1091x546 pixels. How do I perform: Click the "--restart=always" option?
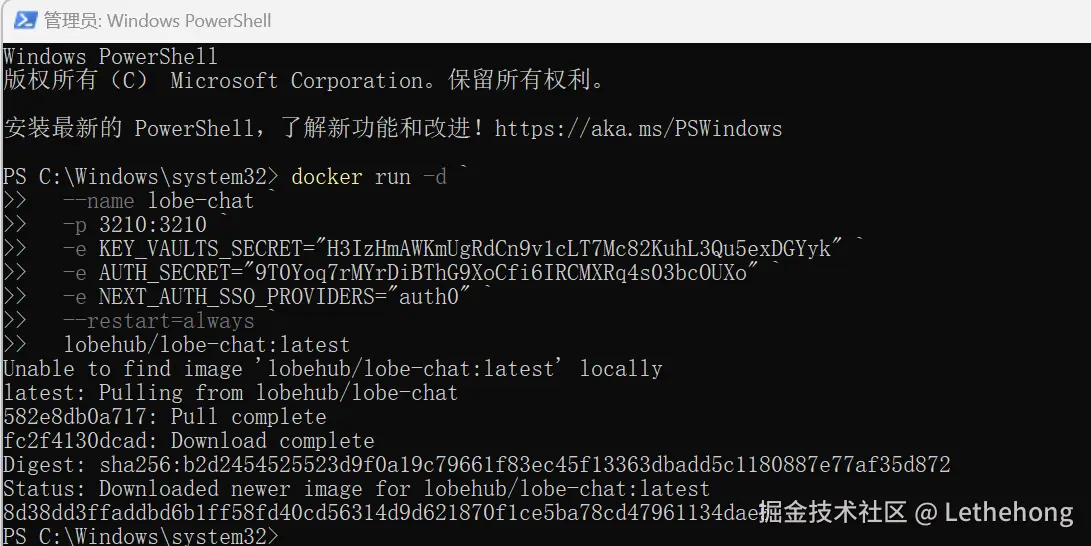click(x=158, y=321)
